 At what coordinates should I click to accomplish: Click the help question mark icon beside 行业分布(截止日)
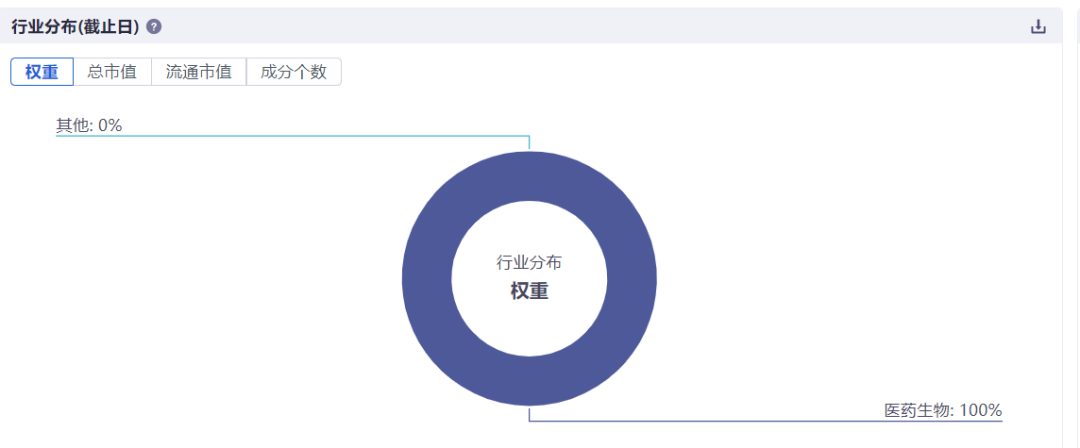[154, 27]
